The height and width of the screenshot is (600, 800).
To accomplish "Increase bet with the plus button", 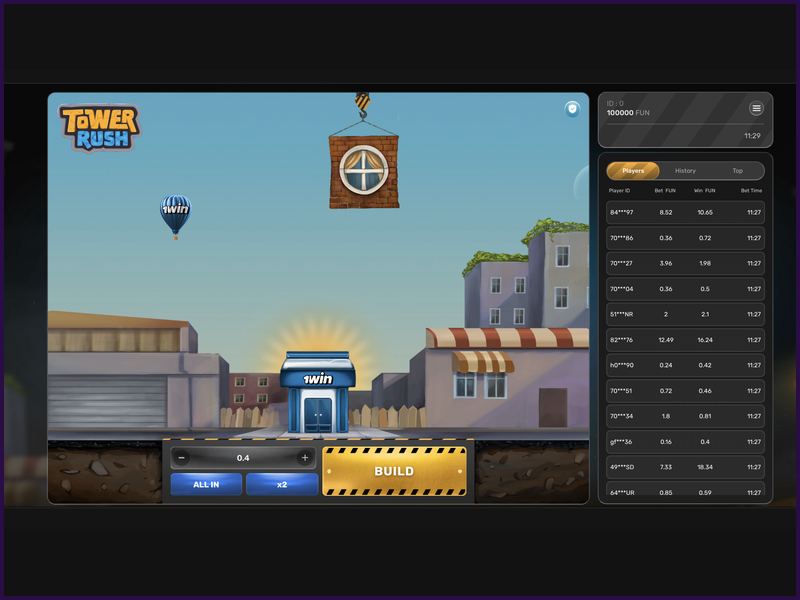I will (x=305, y=458).
